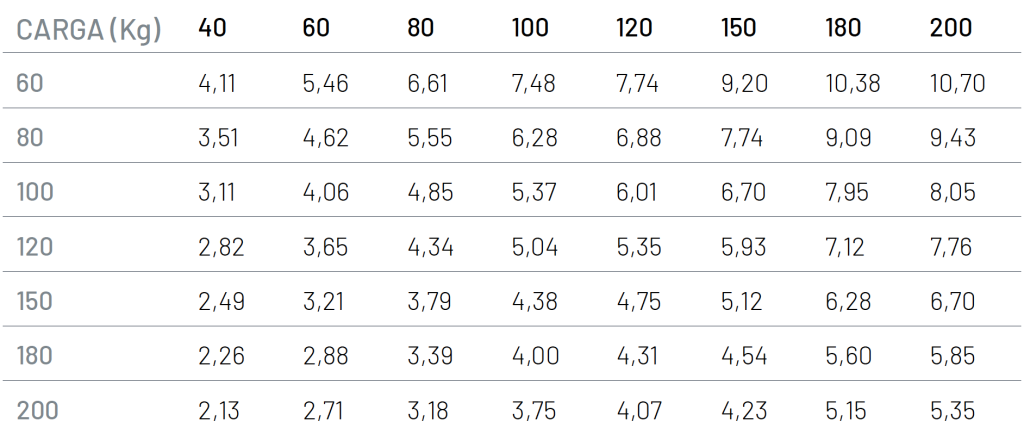1024x434 pixels.
Task: Click the CARGA (Kg) header cell
Action: pos(88,28)
